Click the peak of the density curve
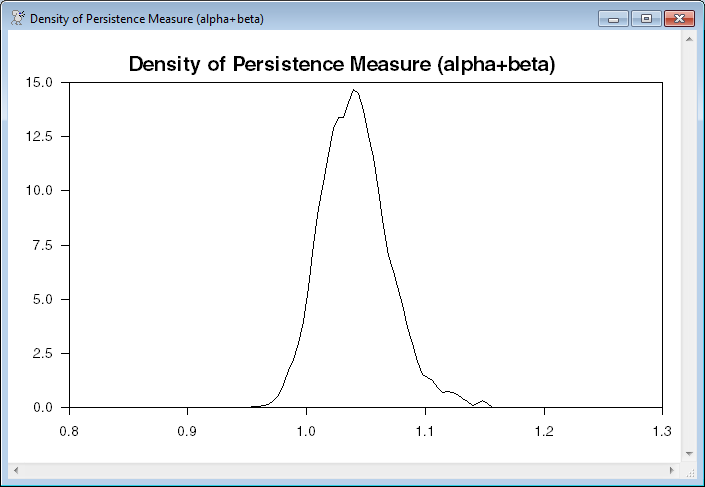Screen dimensions: 705x487 point(353,90)
